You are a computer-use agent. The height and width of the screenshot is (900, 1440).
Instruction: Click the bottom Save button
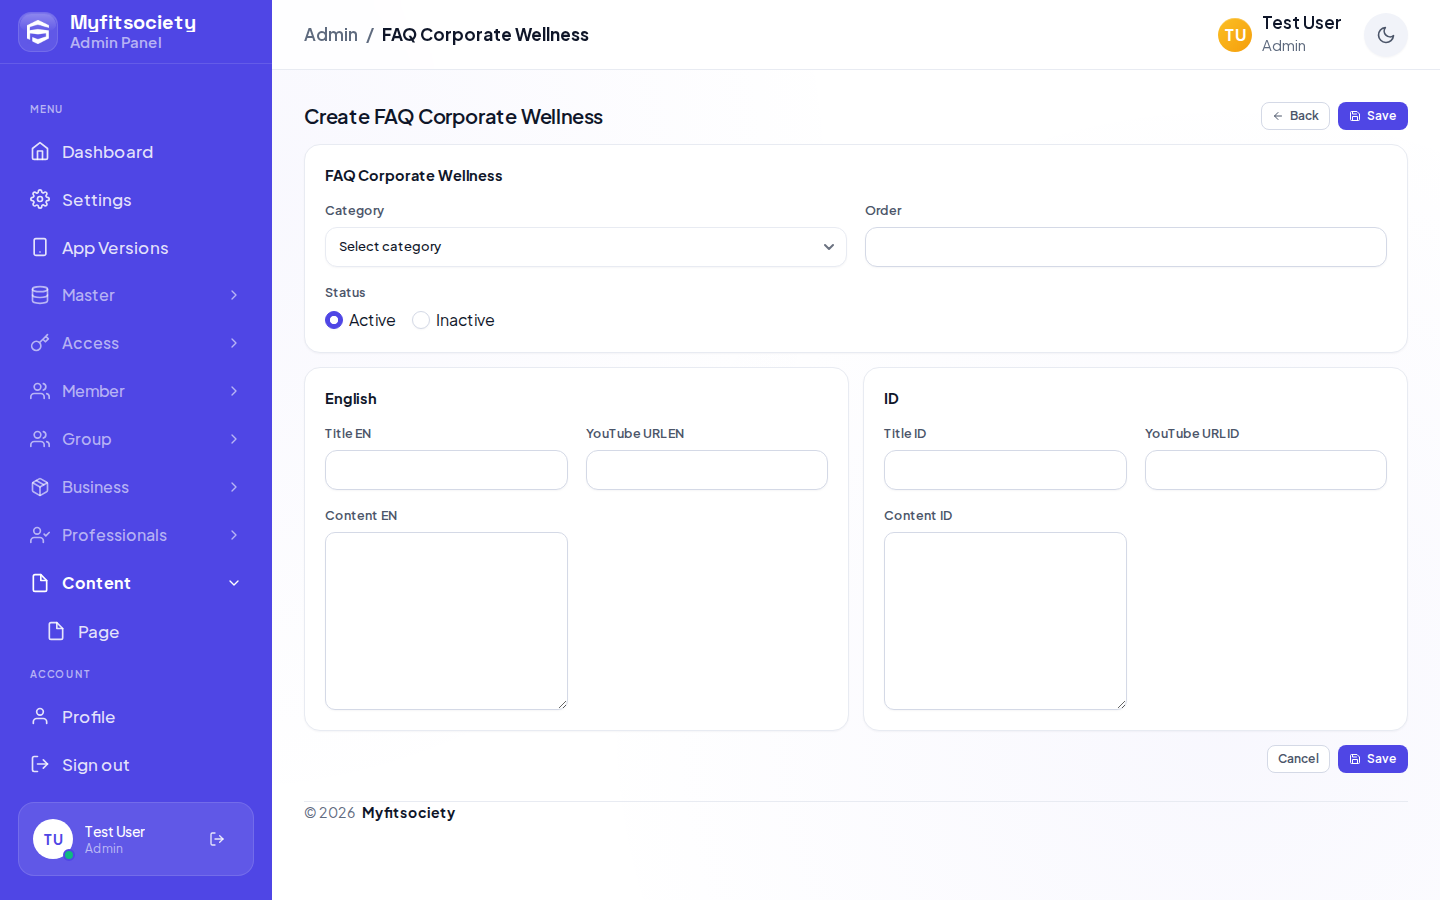1372,759
